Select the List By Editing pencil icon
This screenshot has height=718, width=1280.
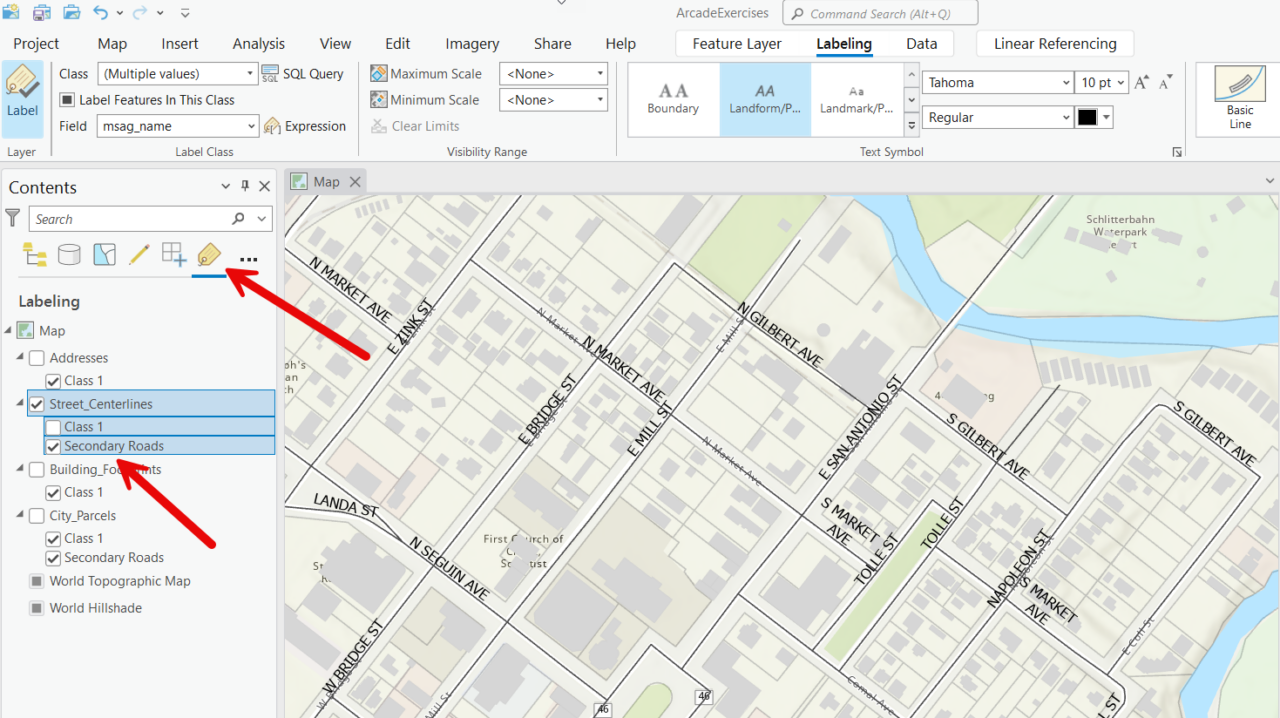[x=138, y=254]
